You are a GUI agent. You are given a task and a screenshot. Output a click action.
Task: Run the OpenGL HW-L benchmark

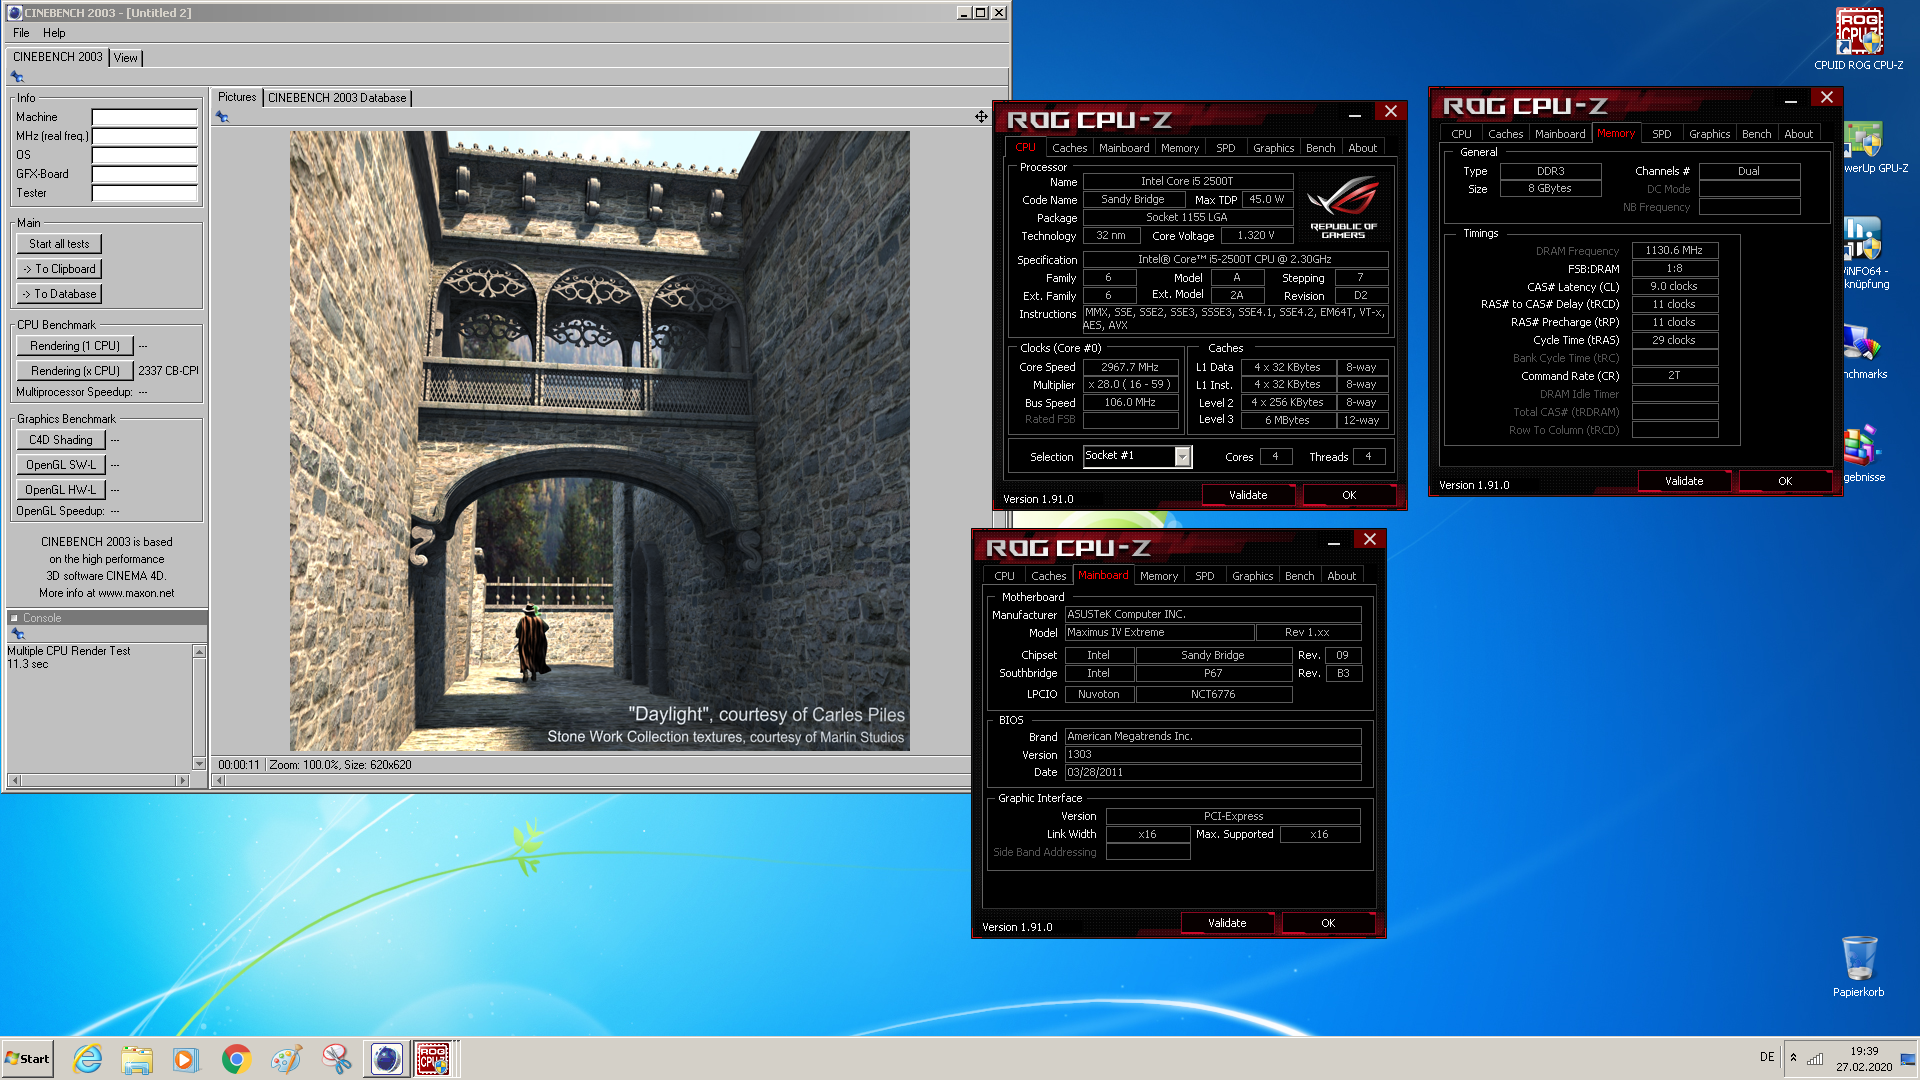tap(60, 490)
